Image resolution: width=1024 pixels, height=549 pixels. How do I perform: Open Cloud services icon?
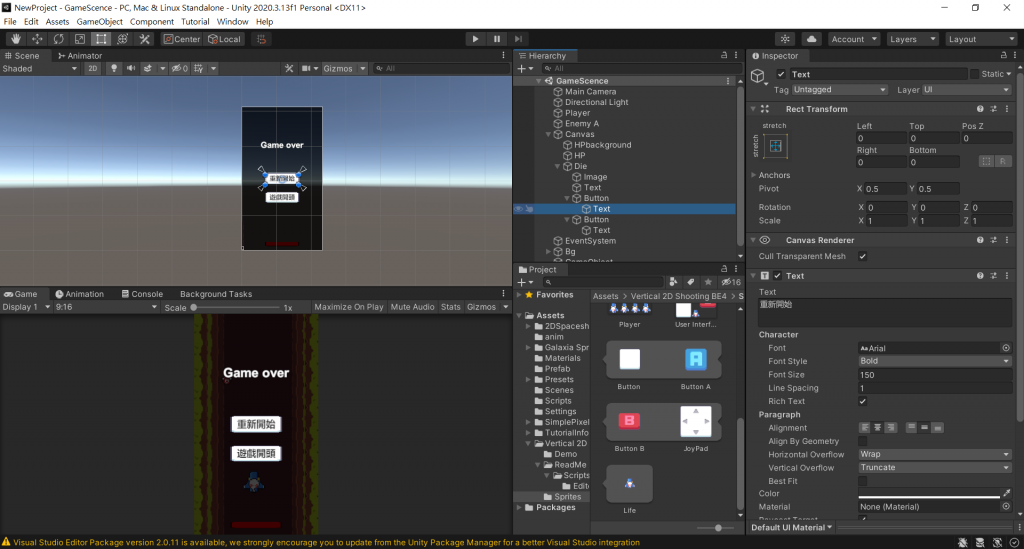(812, 39)
